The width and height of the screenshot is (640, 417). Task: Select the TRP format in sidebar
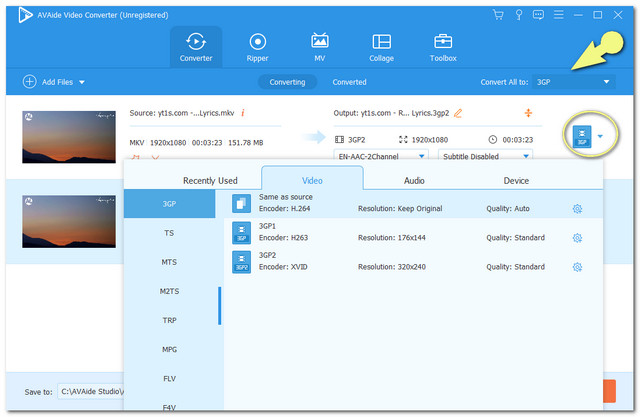pyautogui.click(x=169, y=320)
